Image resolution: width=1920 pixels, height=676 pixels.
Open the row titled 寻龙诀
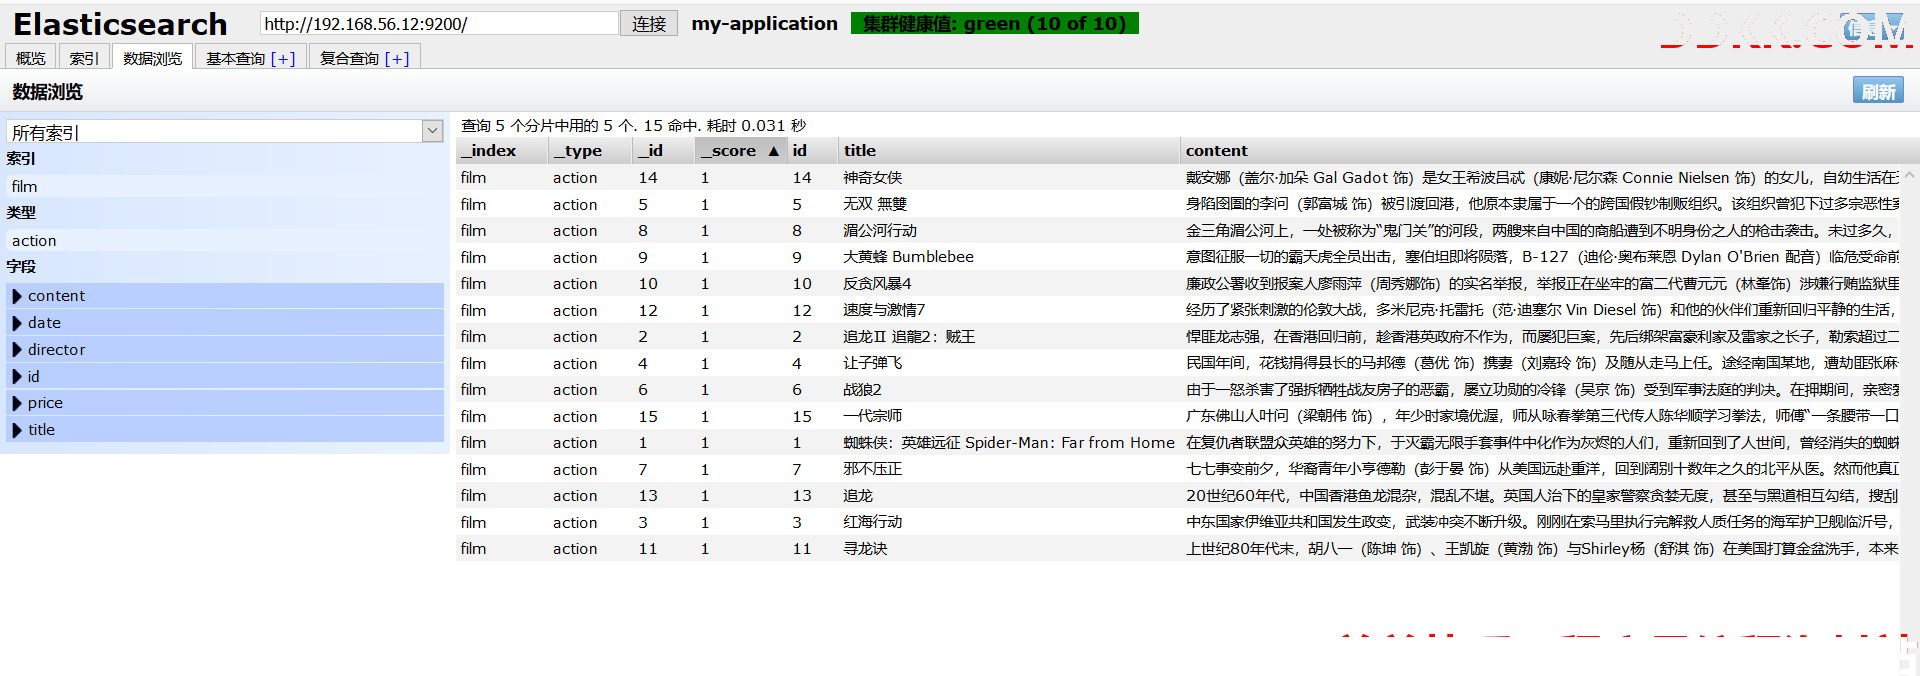coord(1178,549)
